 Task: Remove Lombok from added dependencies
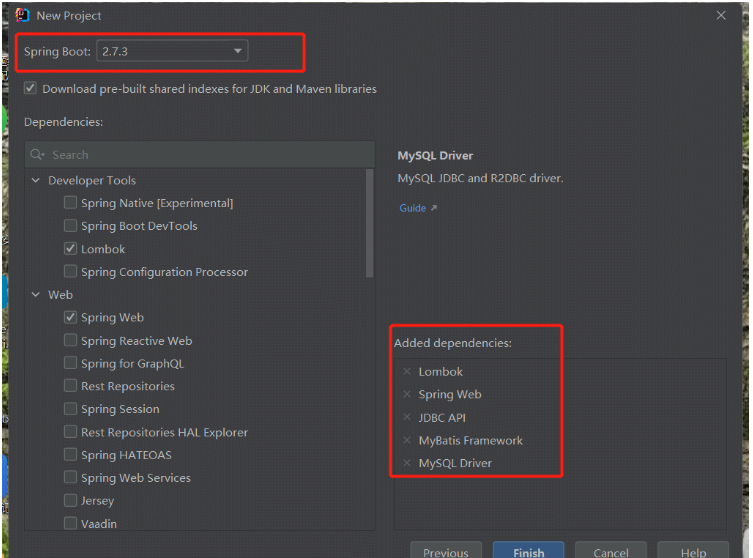(407, 371)
